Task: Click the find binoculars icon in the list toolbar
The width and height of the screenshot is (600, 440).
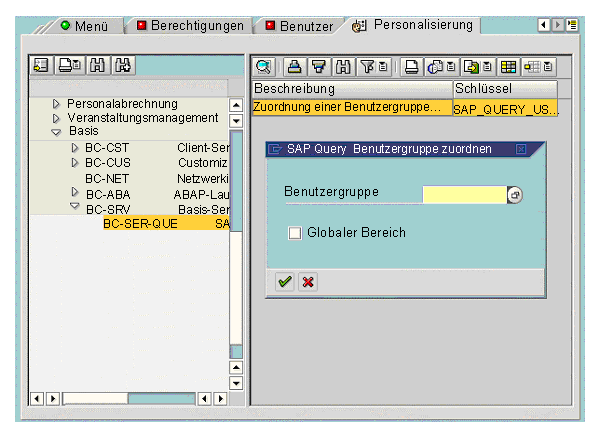Action: 343,67
